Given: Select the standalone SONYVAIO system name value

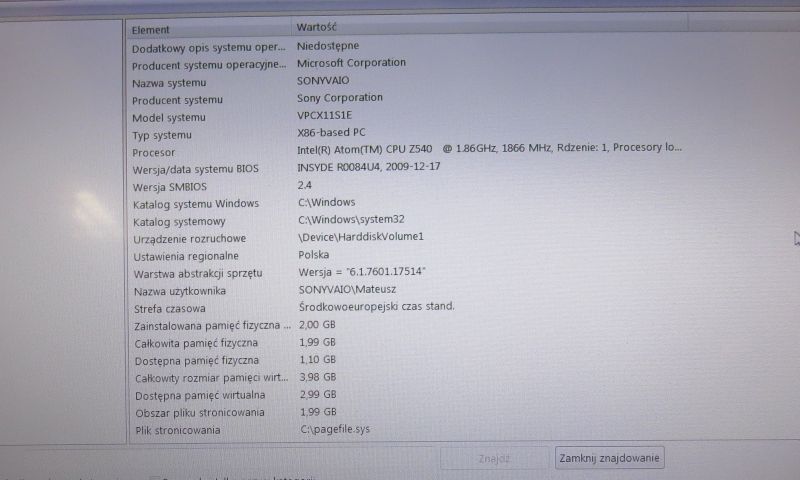Looking at the screenshot, I should pyautogui.click(x=323, y=81).
